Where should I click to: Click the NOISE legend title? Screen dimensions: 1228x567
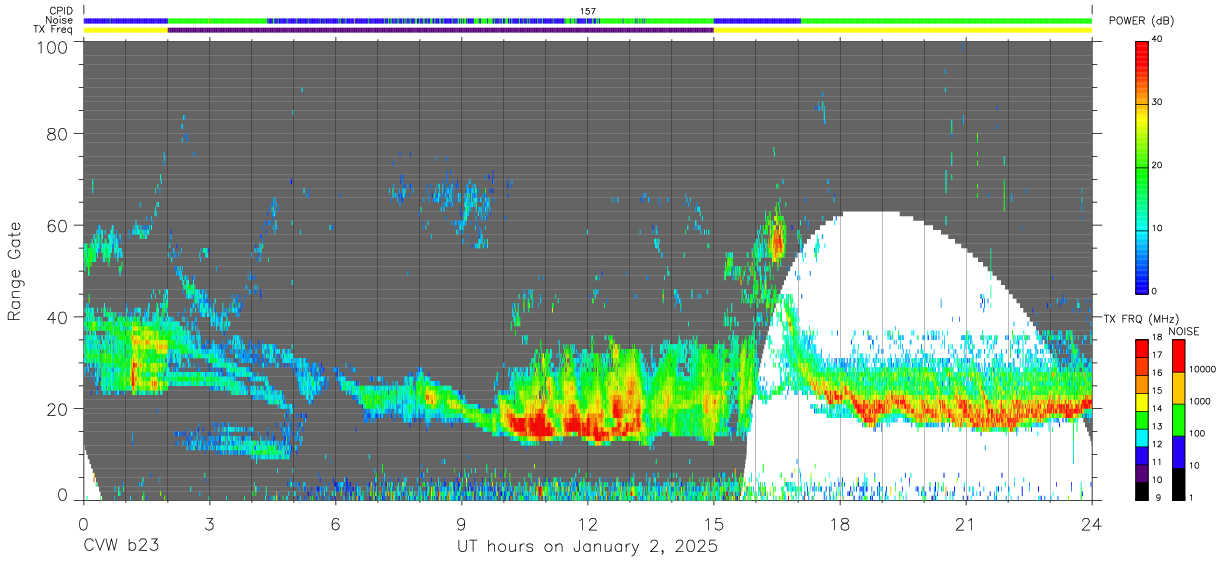pyautogui.click(x=1184, y=331)
